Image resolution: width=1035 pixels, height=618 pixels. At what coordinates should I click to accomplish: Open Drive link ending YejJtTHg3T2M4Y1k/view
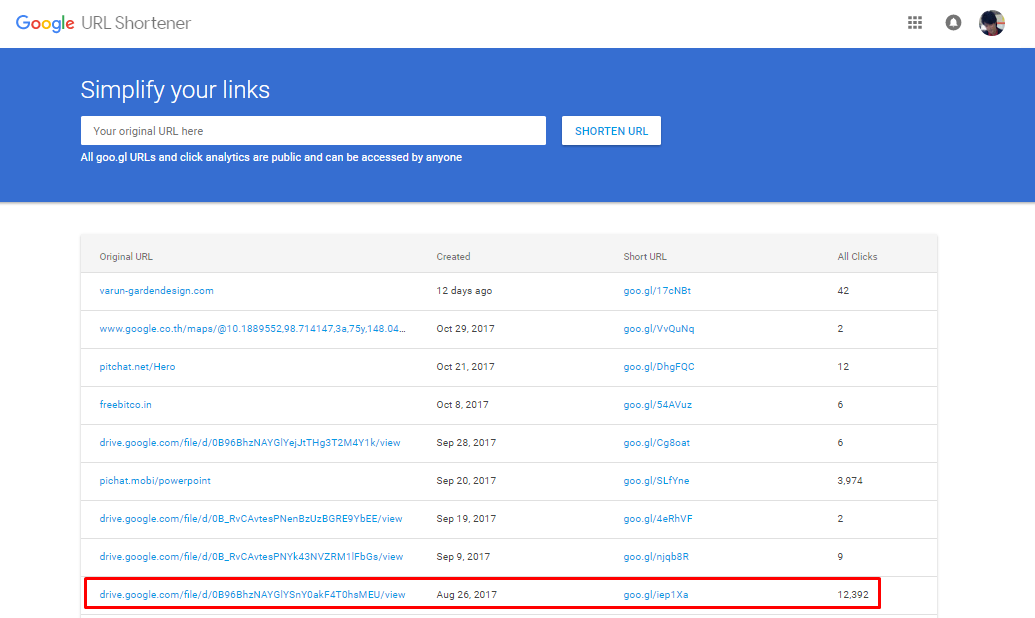pos(250,442)
